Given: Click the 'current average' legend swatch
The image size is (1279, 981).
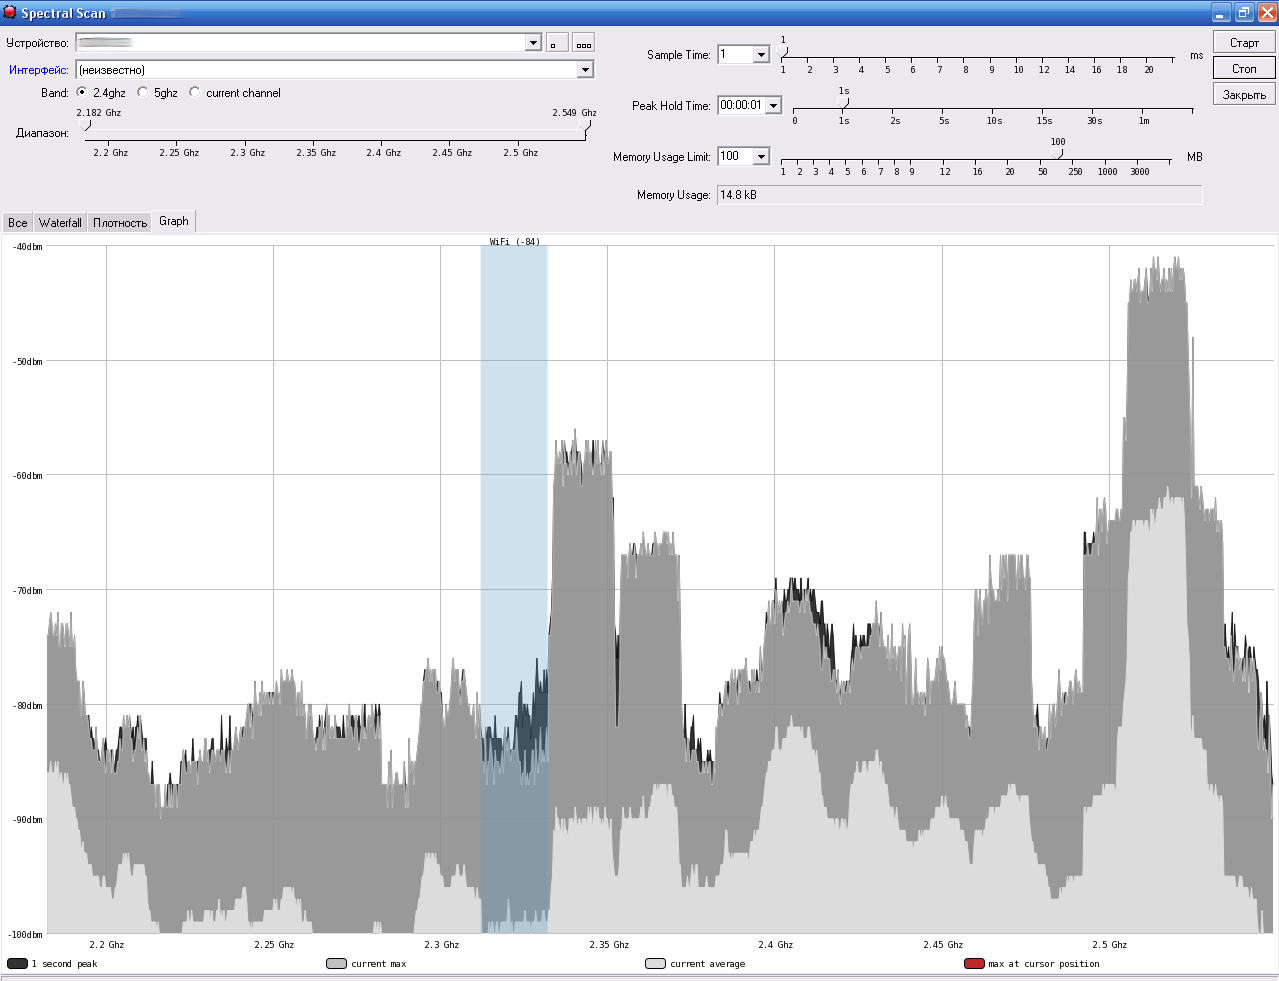Looking at the screenshot, I should coord(655,964).
